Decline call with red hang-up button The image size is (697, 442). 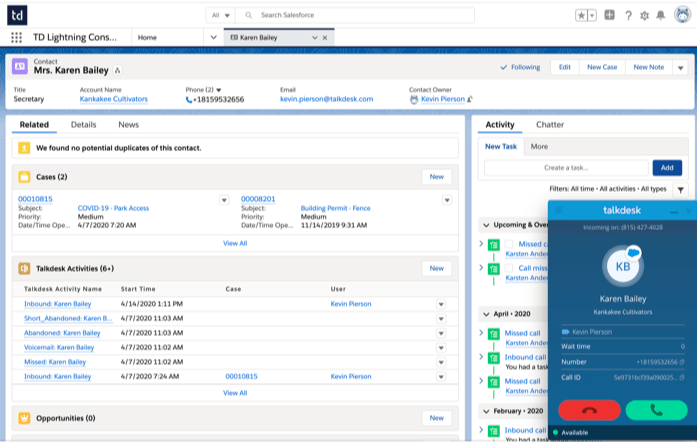point(589,410)
